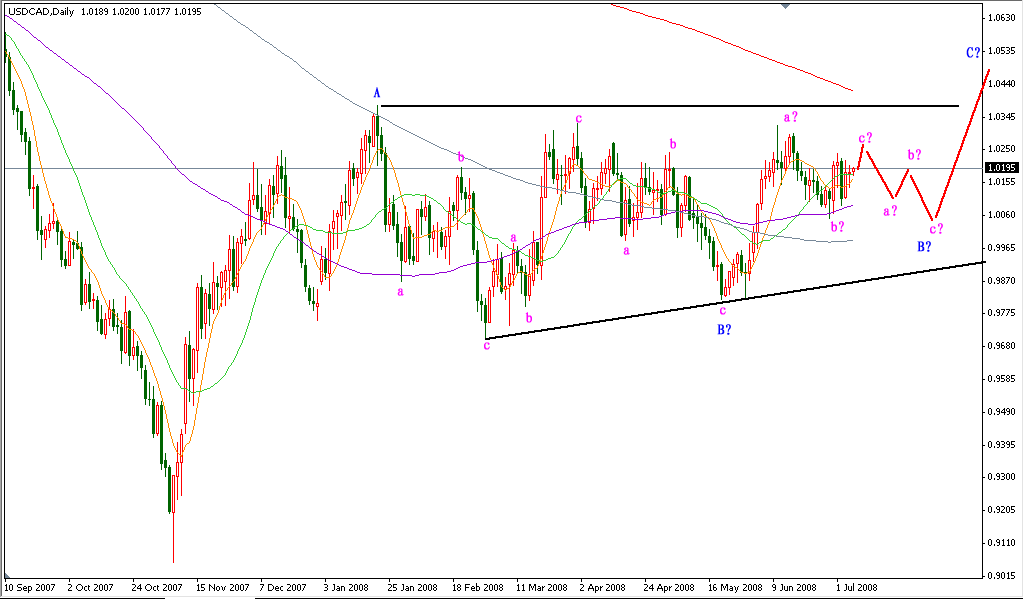Click the 0.9015 price scale value
The image size is (1023, 599).
(x=1001, y=575)
